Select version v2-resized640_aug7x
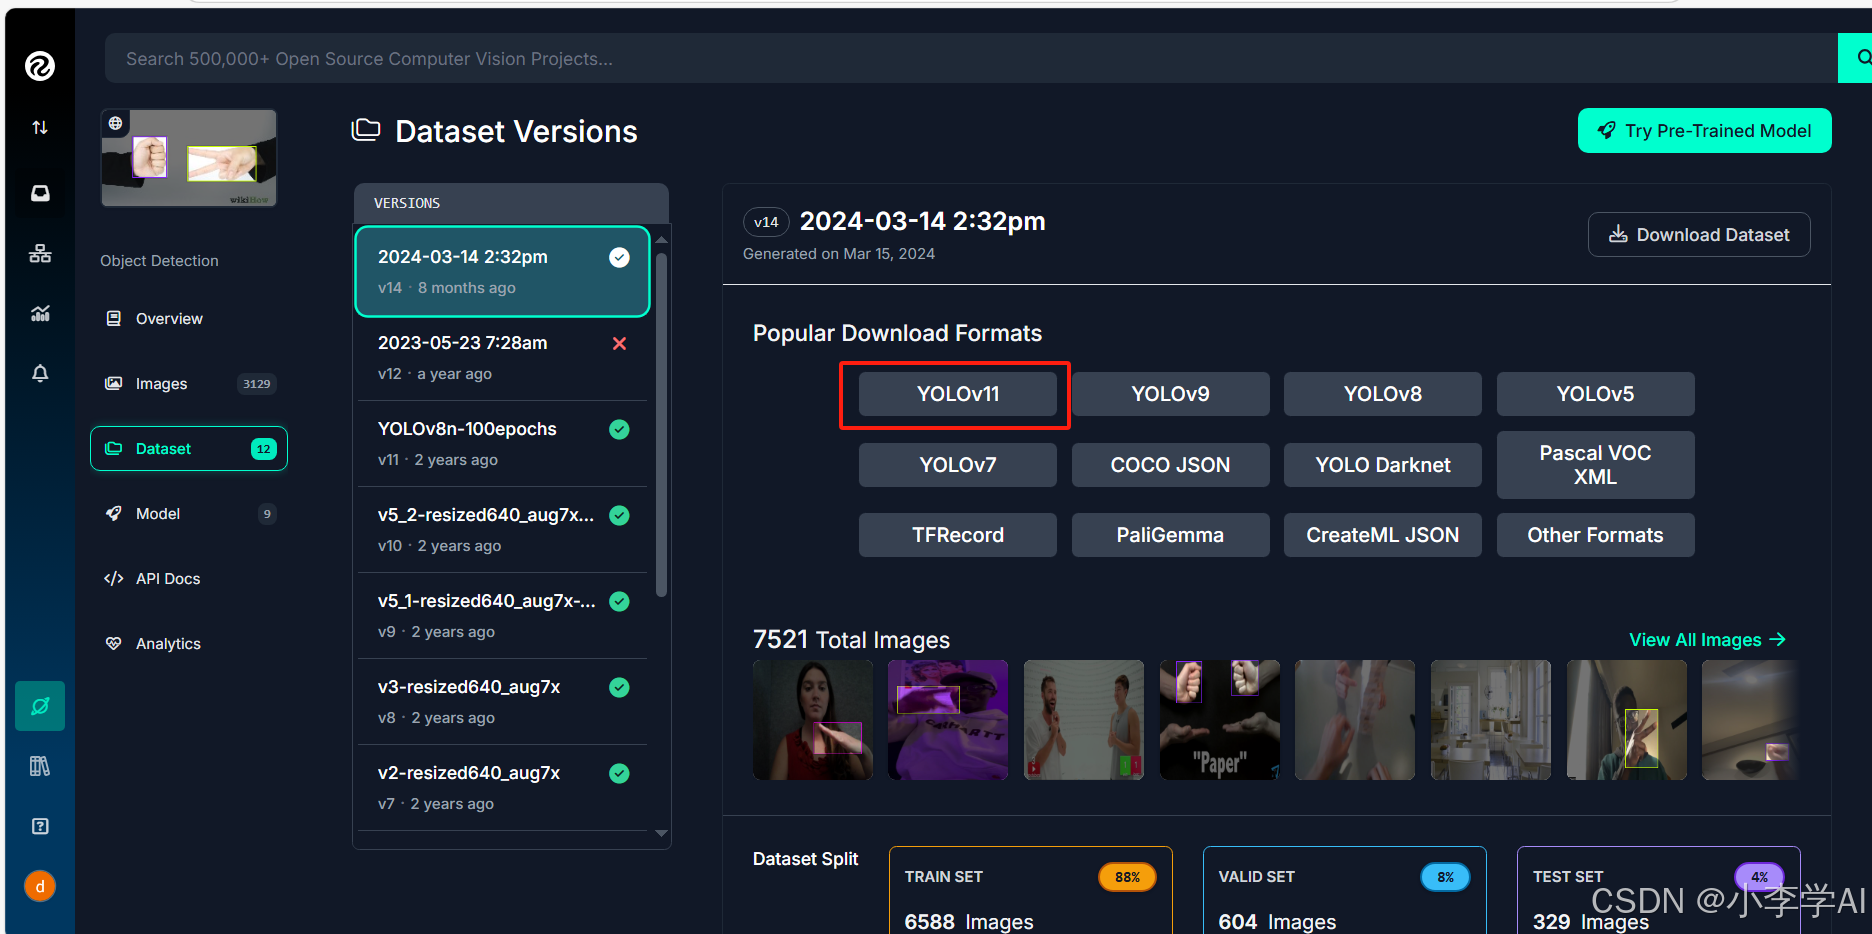Image resolution: width=1872 pixels, height=934 pixels. (x=503, y=788)
